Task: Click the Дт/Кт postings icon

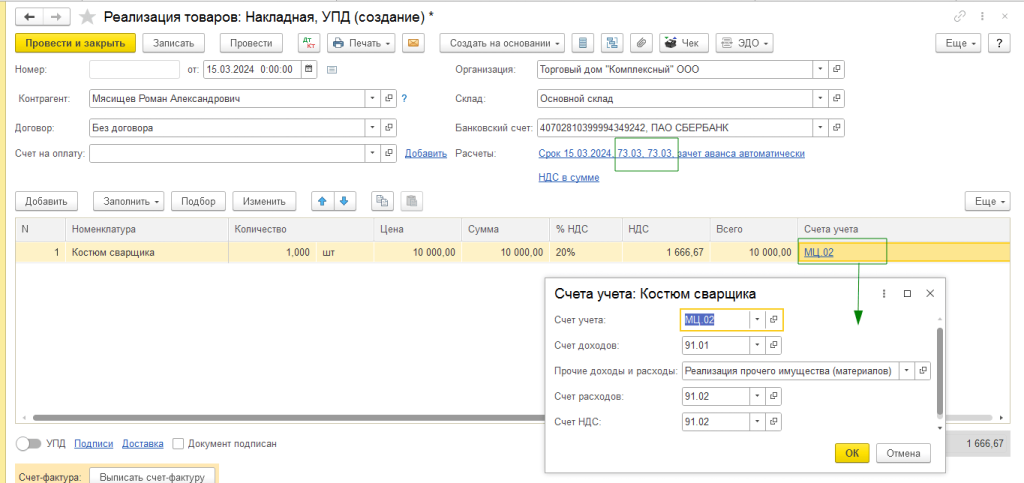Action: click(x=307, y=43)
